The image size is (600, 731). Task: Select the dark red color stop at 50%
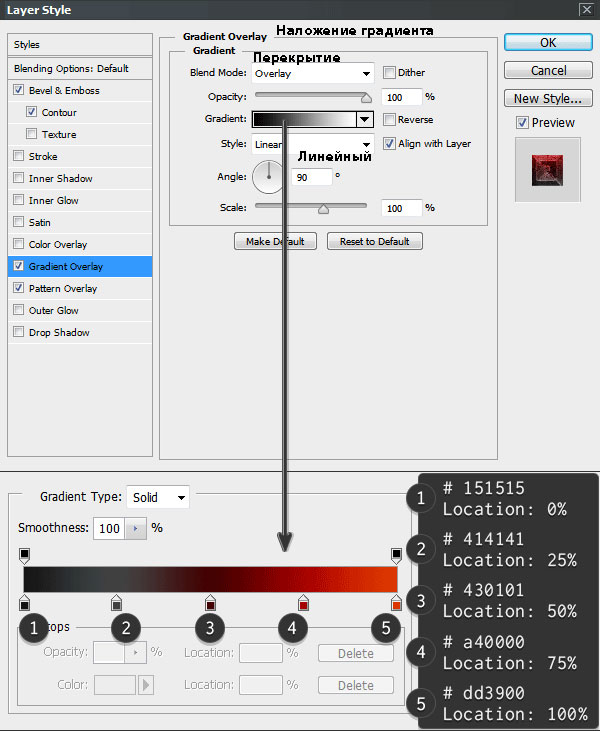[x=210, y=603]
